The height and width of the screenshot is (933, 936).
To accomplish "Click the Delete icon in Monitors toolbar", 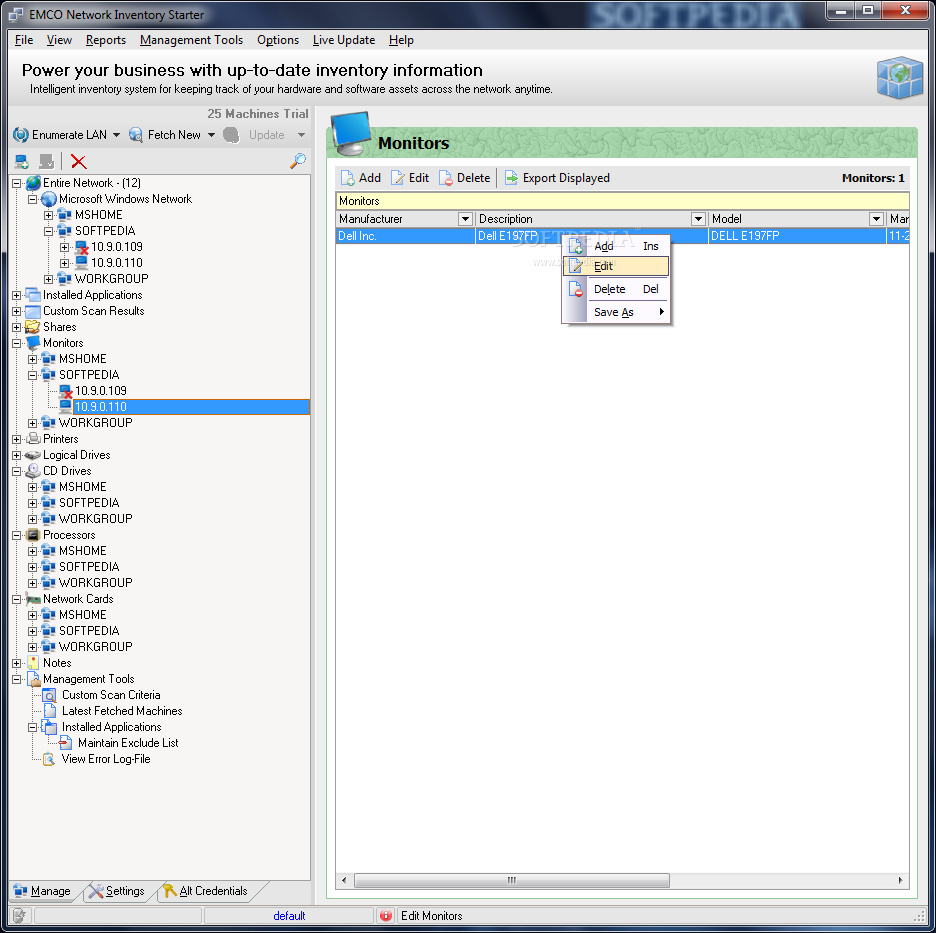I will click(x=445, y=178).
